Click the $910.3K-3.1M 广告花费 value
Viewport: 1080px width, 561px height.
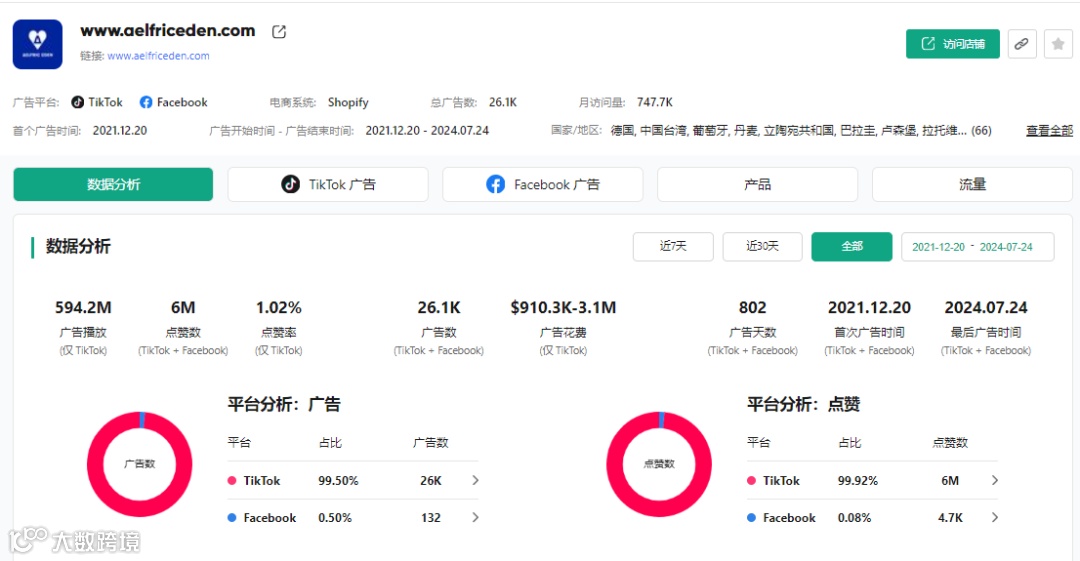(x=563, y=307)
